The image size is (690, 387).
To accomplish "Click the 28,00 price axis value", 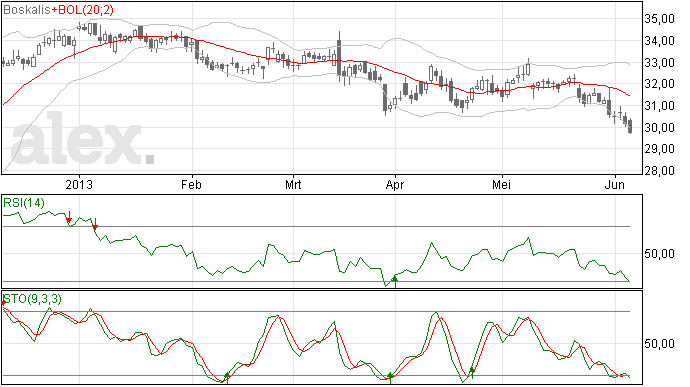I will tap(659, 171).
